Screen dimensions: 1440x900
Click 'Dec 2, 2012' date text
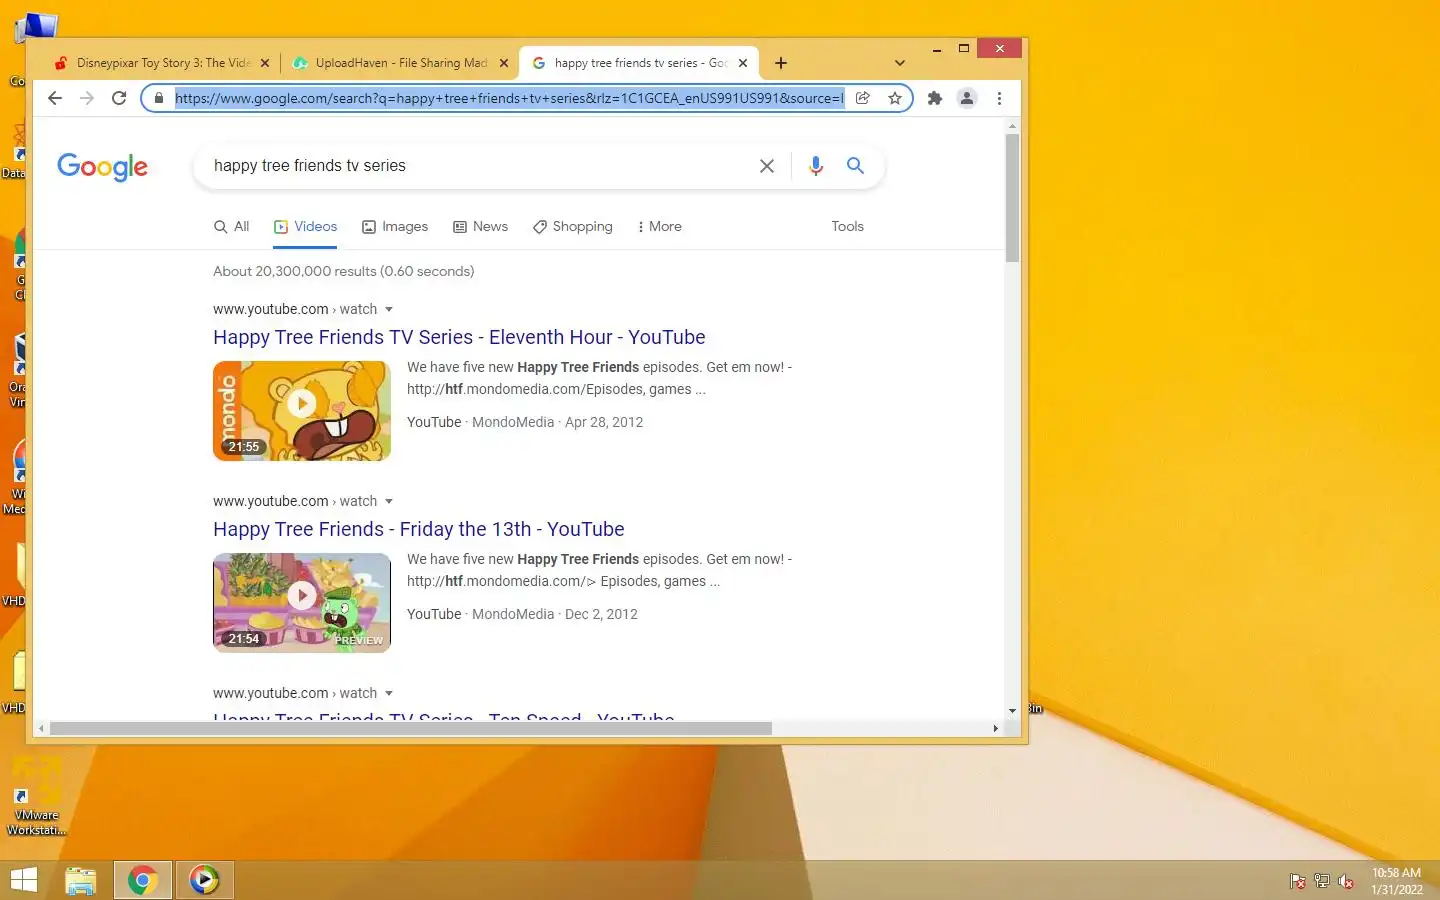(x=601, y=614)
